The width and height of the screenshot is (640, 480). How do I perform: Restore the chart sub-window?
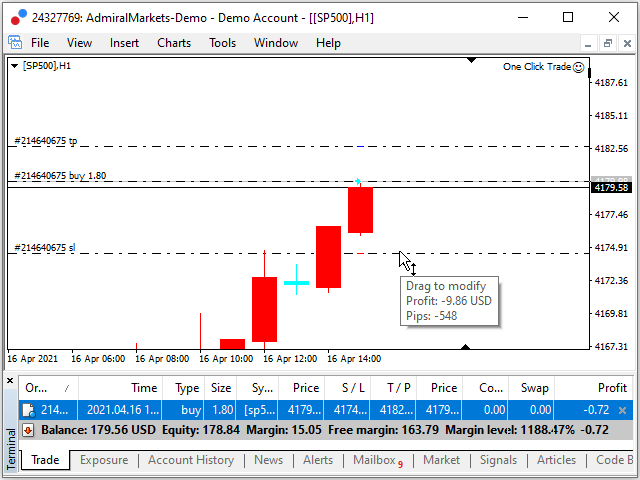pos(607,43)
